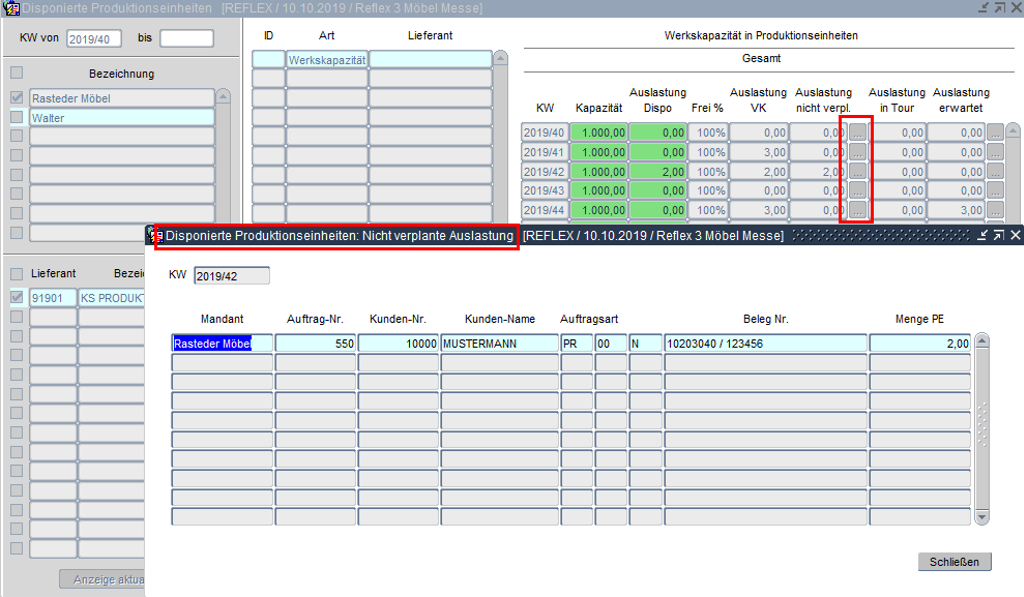1024x597 pixels.
Task: Click the Anzeige aktualisieren button
Action: (102, 580)
